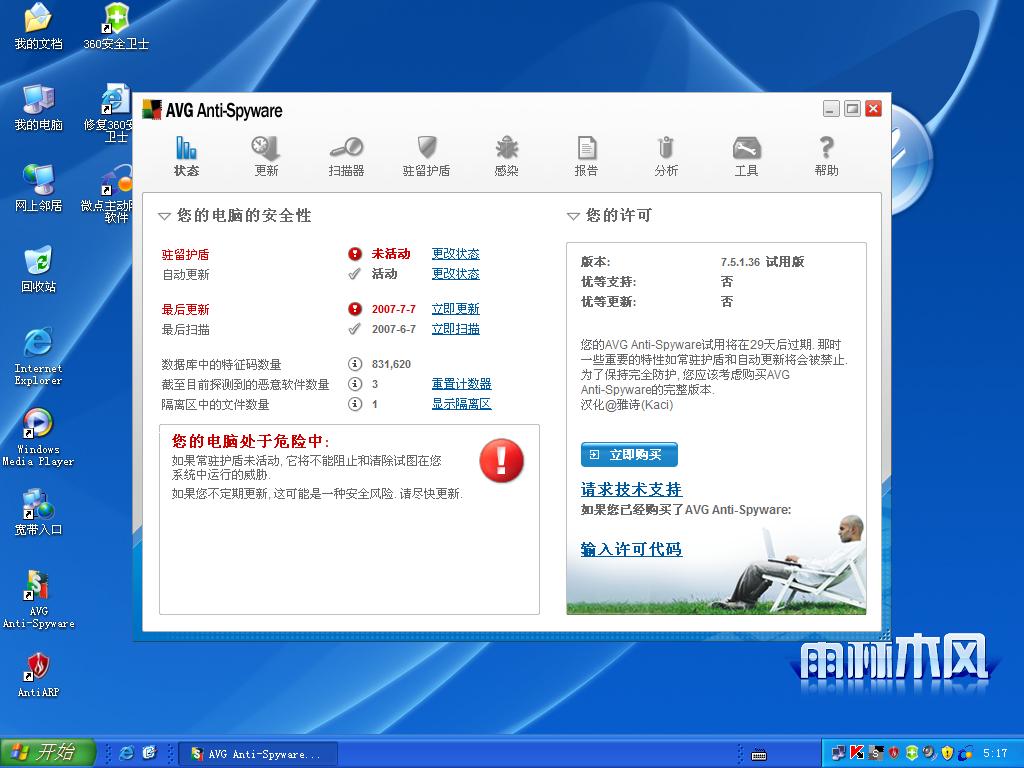Click the large red exclamation warning icon
The height and width of the screenshot is (768, 1024).
[502, 460]
